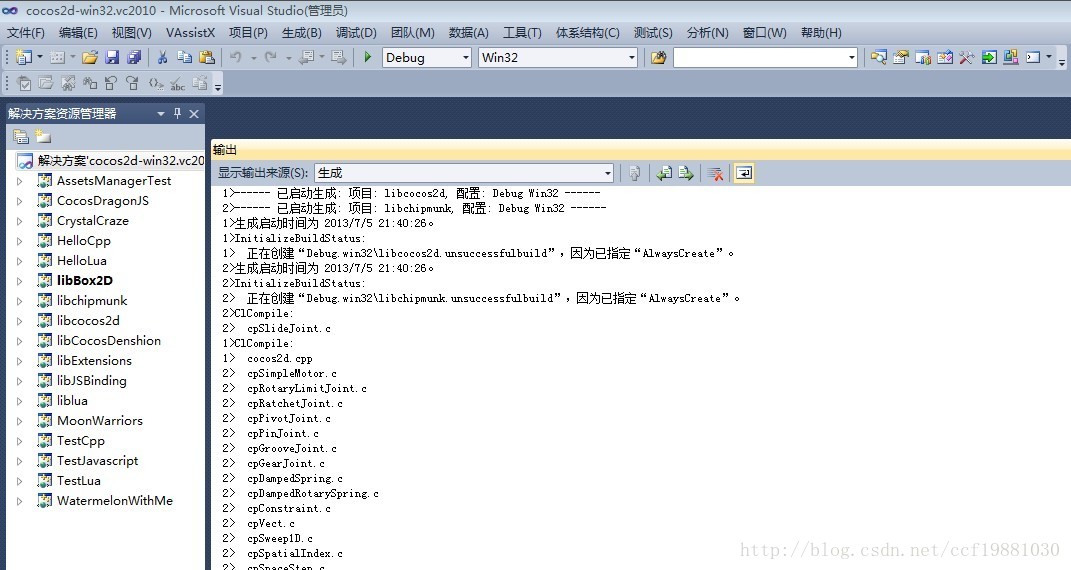Open the Undo history dropdown arrow

[x=253, y=58]
